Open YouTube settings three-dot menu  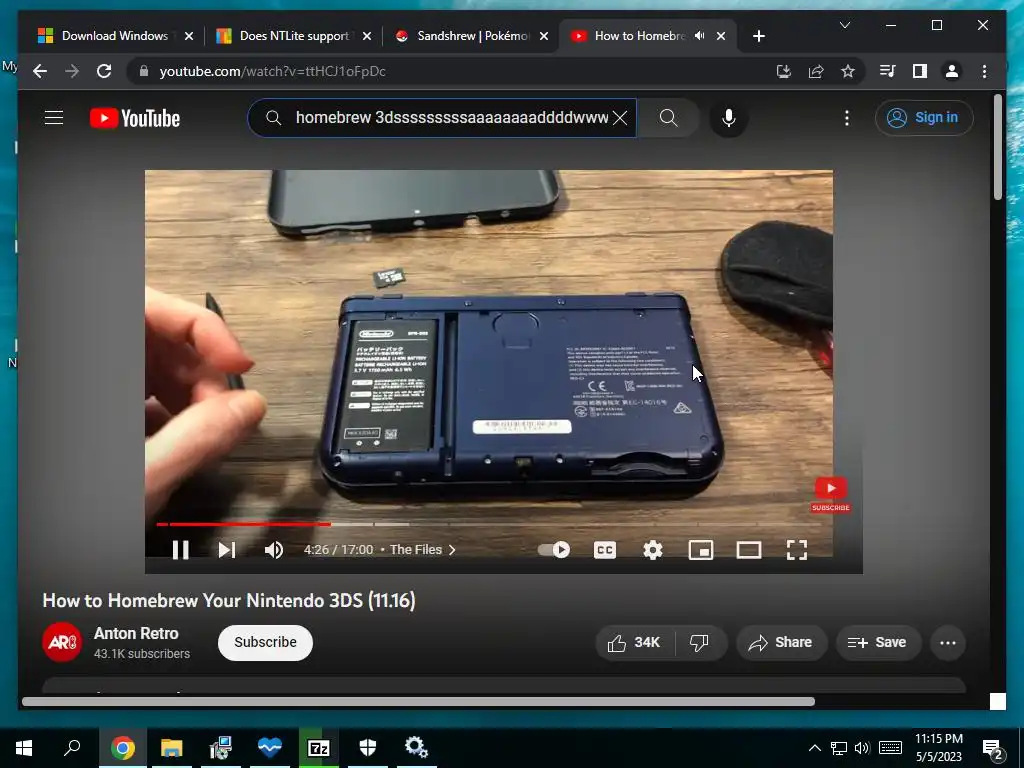coord(846,118)
